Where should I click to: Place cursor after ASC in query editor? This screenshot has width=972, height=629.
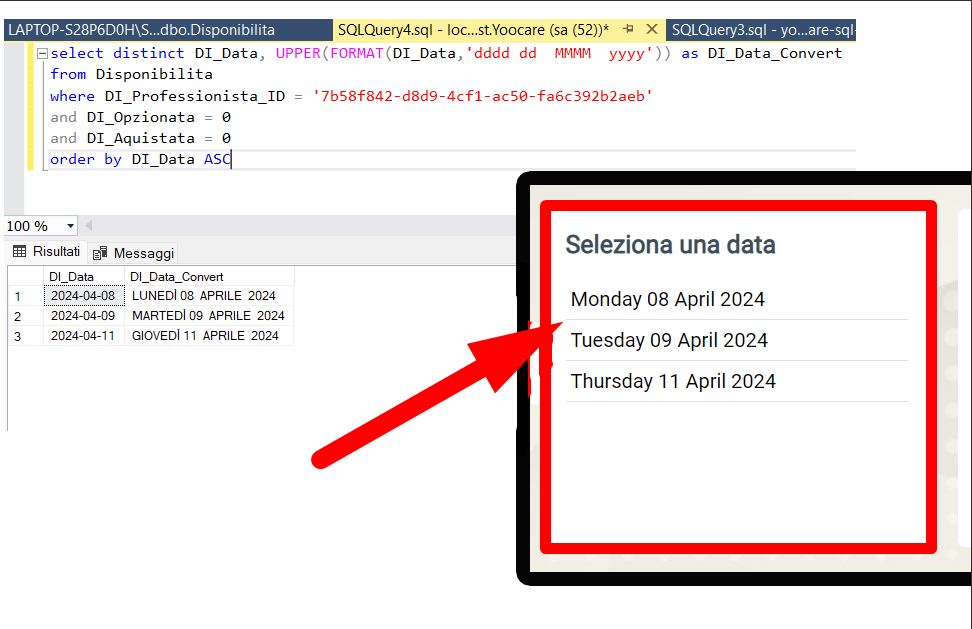pos(232,159)
